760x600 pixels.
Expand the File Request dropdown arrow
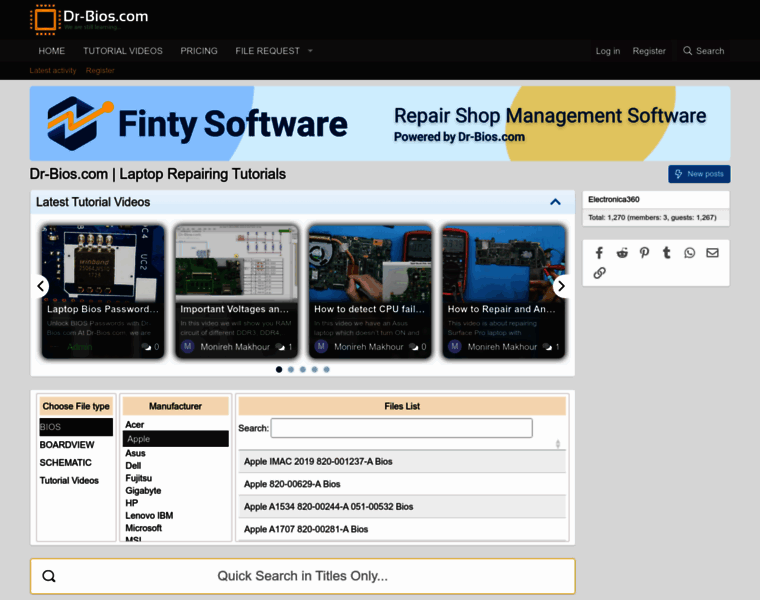310,51
